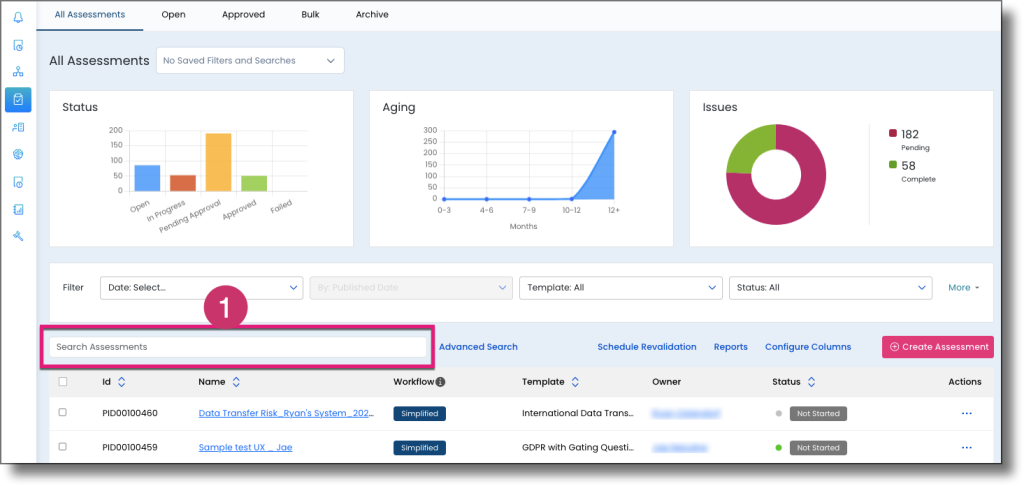The width and height of the screenshot is (1024, 486).
Task: Open the Data Transfer Risk_Ryan's System assessment
Action: pyautogui.click(x=286, y=413)
